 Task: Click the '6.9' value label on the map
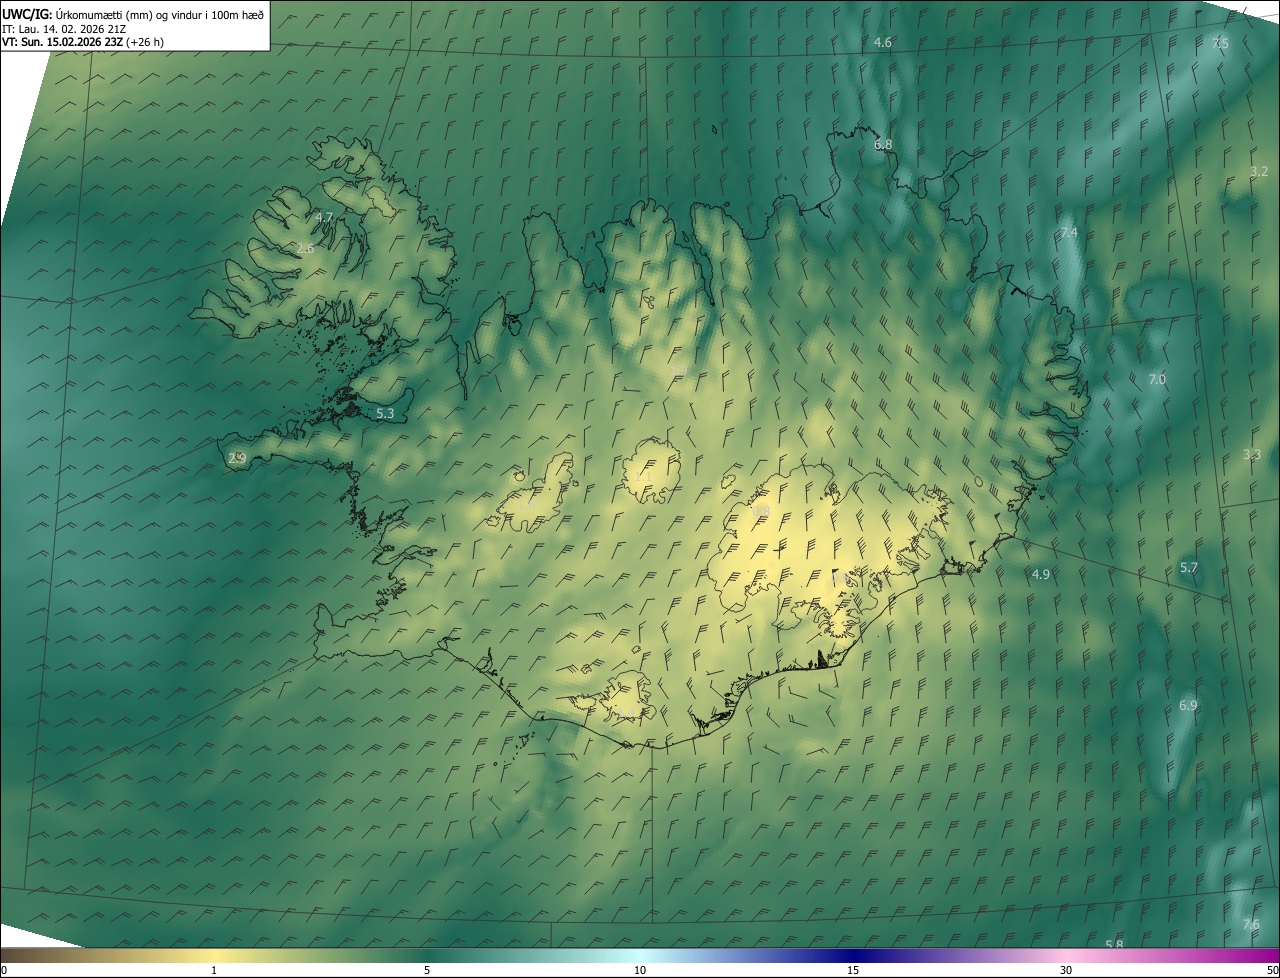(1188, 706)
